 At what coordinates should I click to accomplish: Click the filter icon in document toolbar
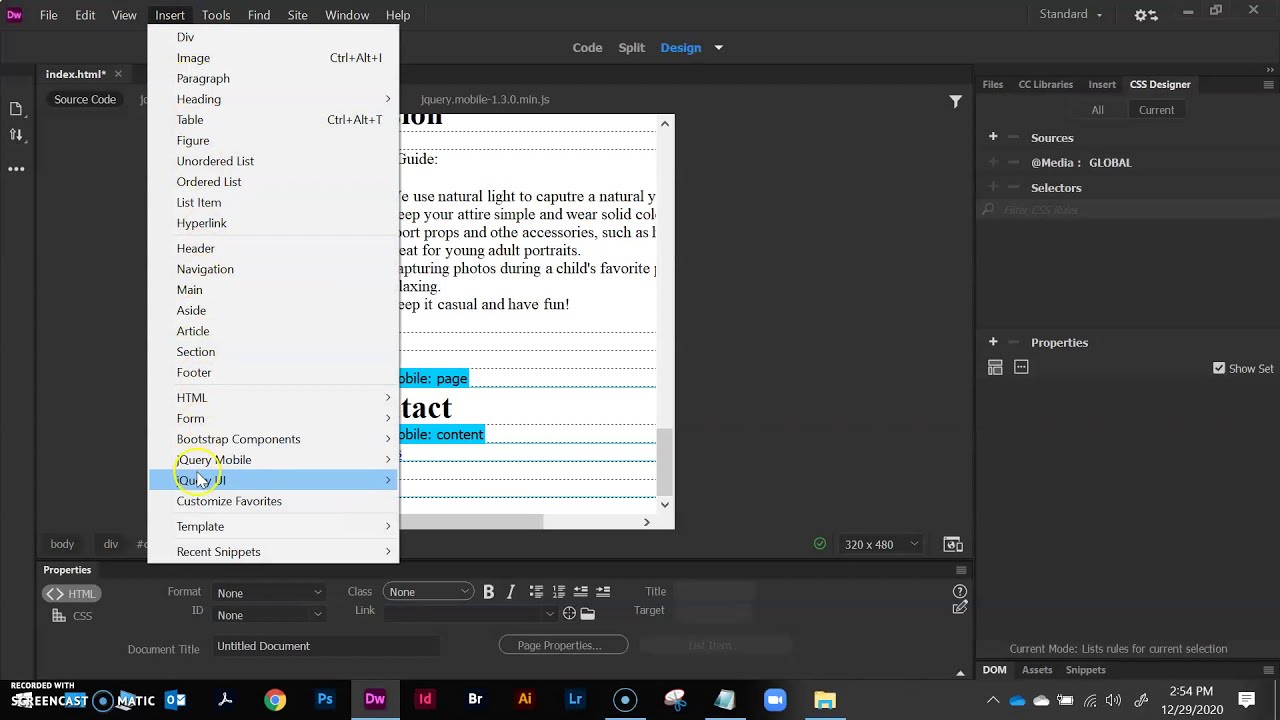[955, 101]
